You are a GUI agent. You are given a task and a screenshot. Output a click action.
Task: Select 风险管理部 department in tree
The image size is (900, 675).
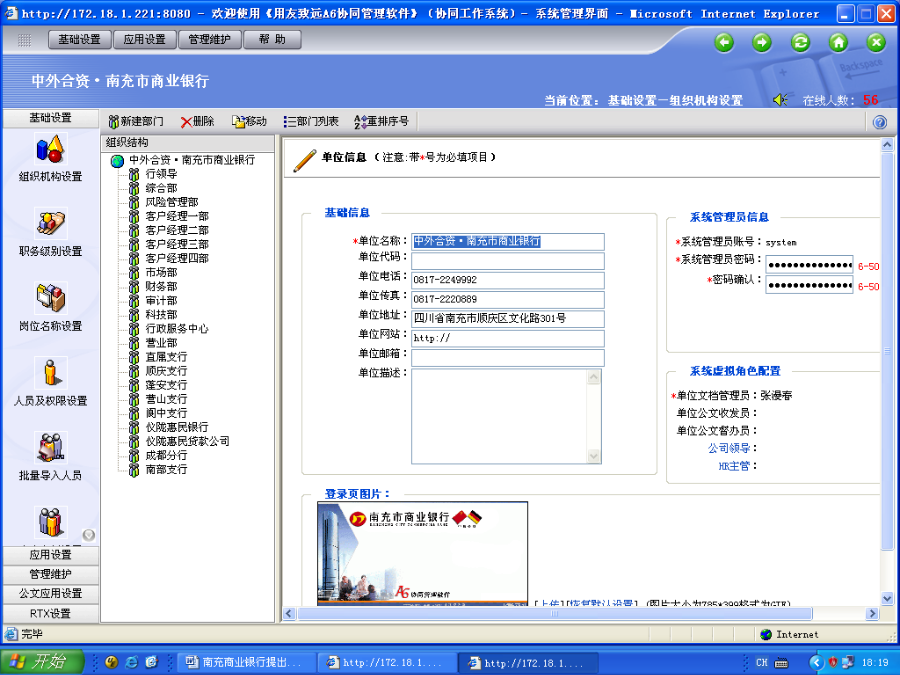pyautogui.click(x=172, y=202)
